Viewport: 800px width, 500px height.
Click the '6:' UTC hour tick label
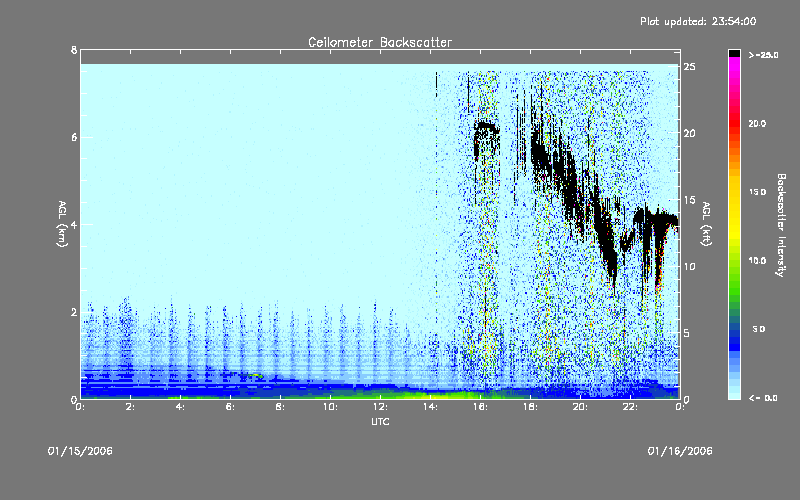tap(231, 407)
